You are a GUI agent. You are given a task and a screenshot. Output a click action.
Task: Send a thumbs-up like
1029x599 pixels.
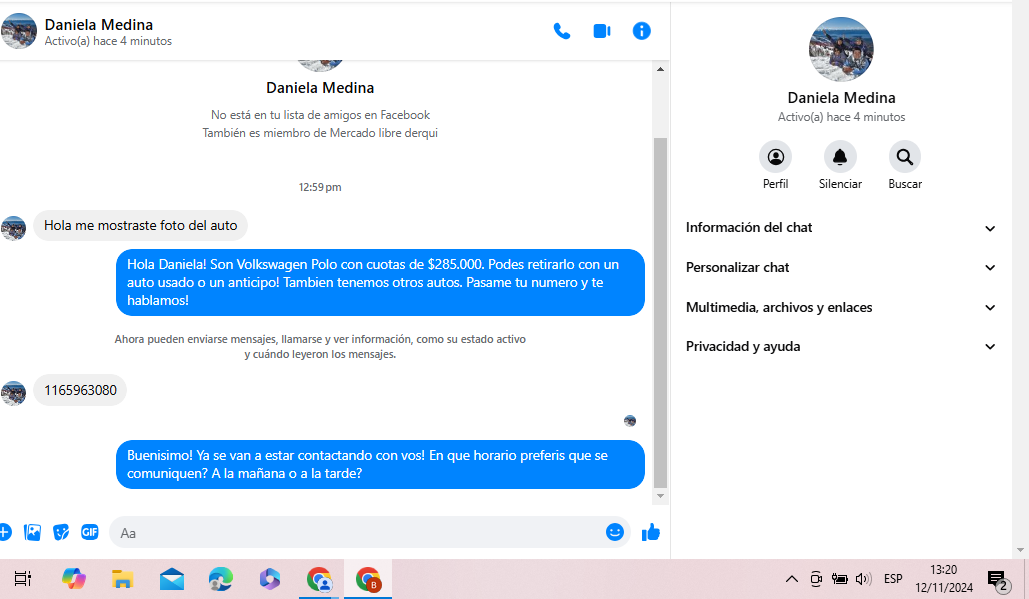point(651,532)
